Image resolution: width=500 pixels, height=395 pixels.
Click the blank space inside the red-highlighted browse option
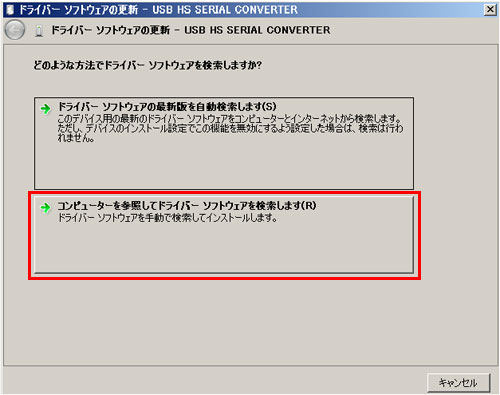224,248
